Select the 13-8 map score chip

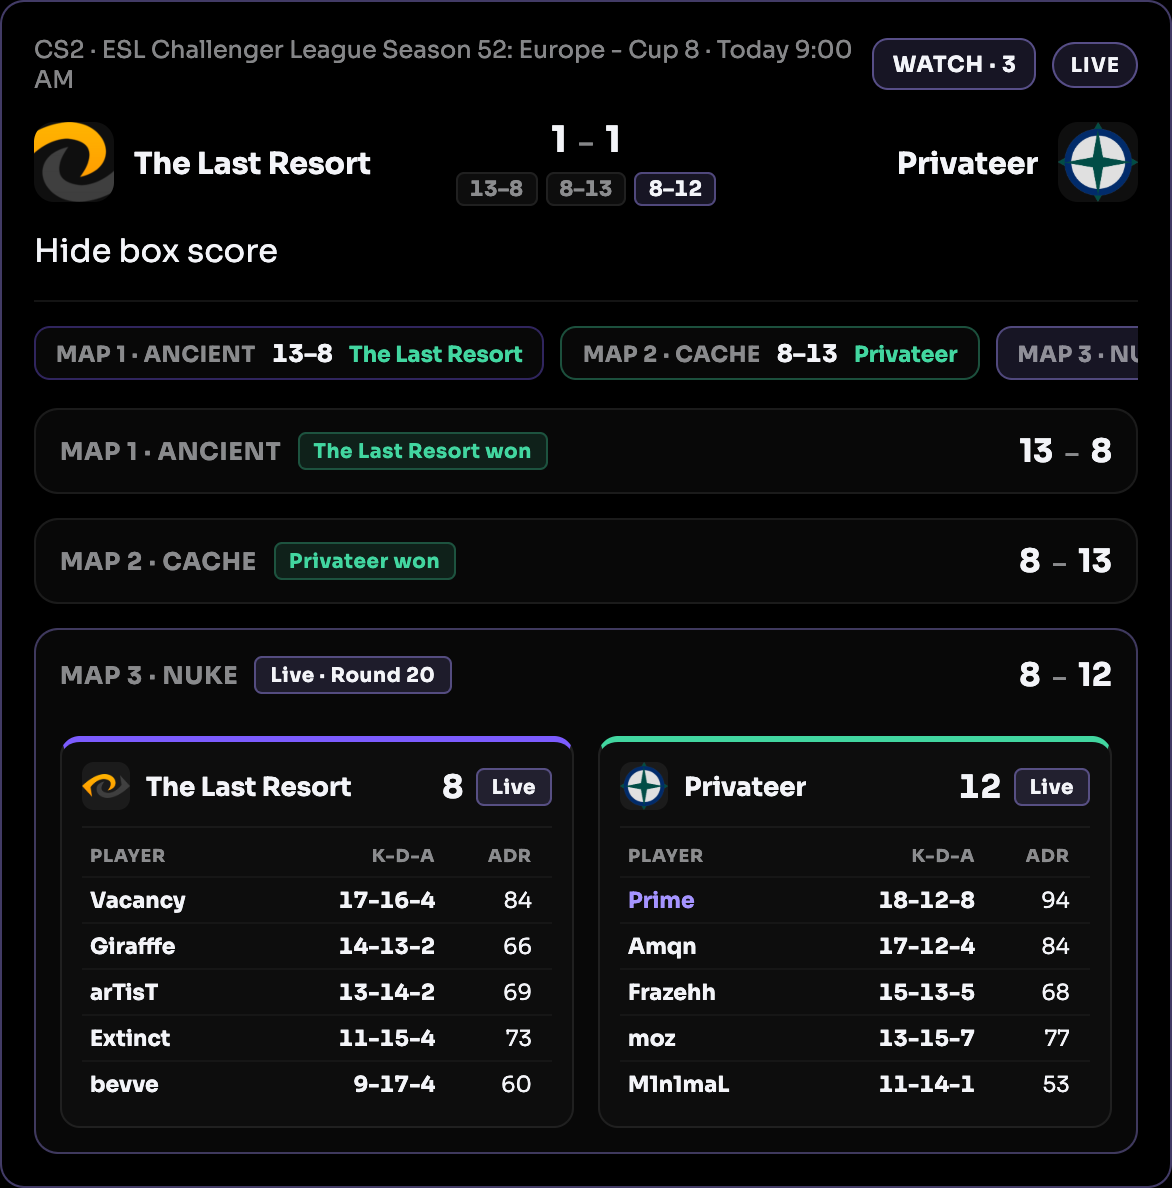coord(496,189)
